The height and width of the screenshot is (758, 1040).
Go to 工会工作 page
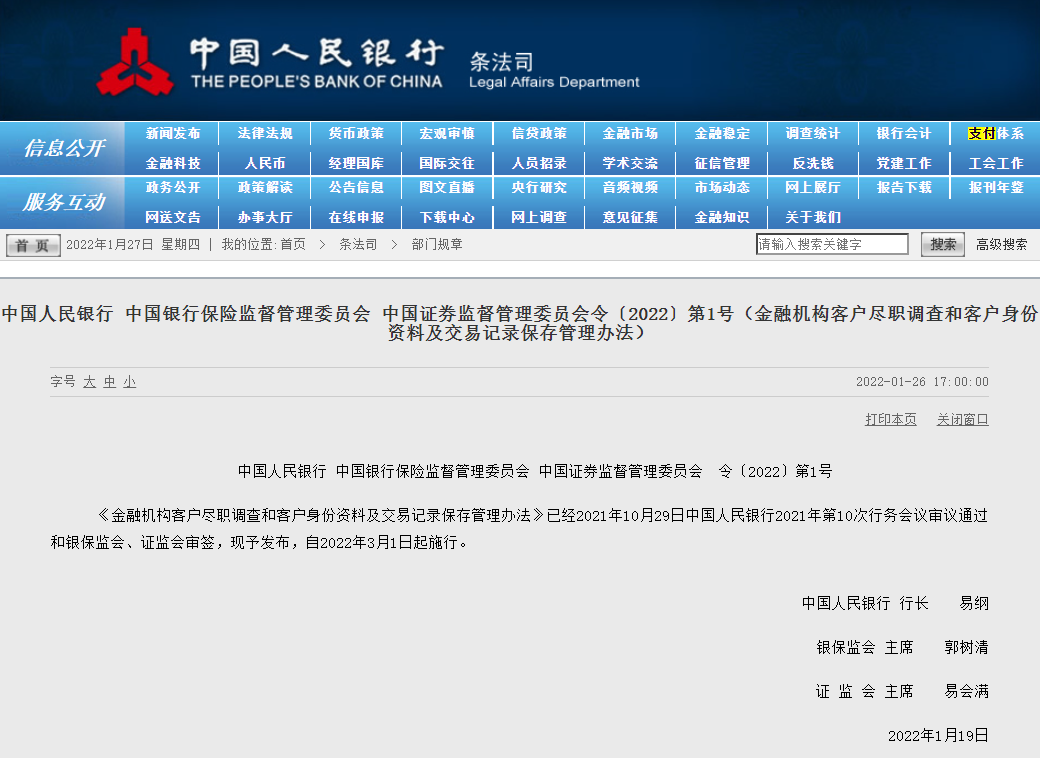996,163
